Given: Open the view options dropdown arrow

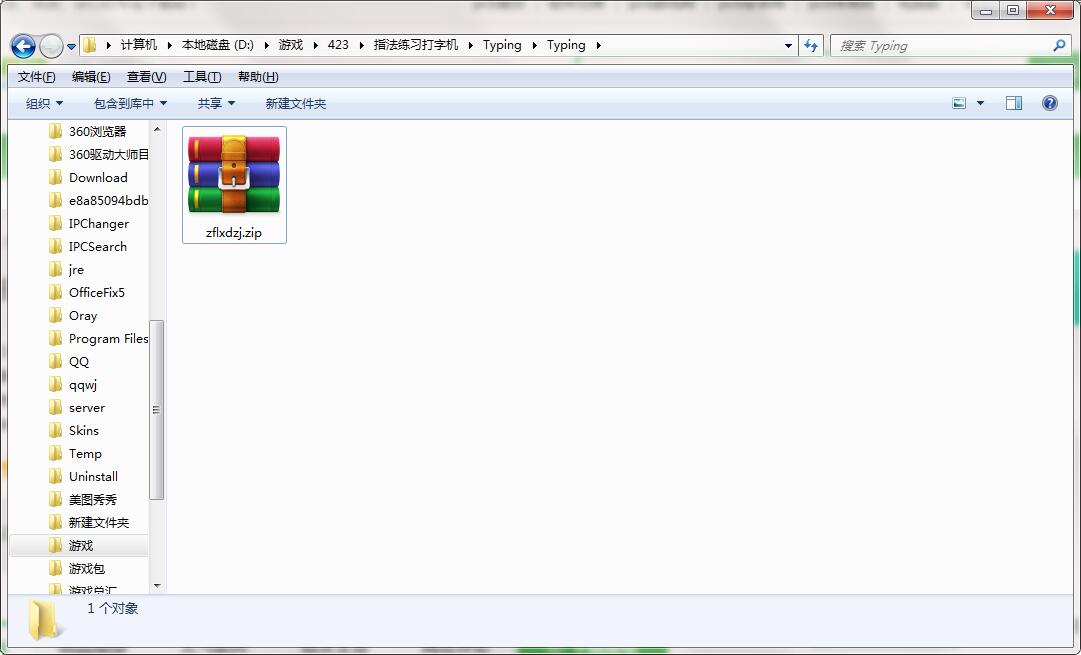Looking at the screenshot, I should point(980,103).
